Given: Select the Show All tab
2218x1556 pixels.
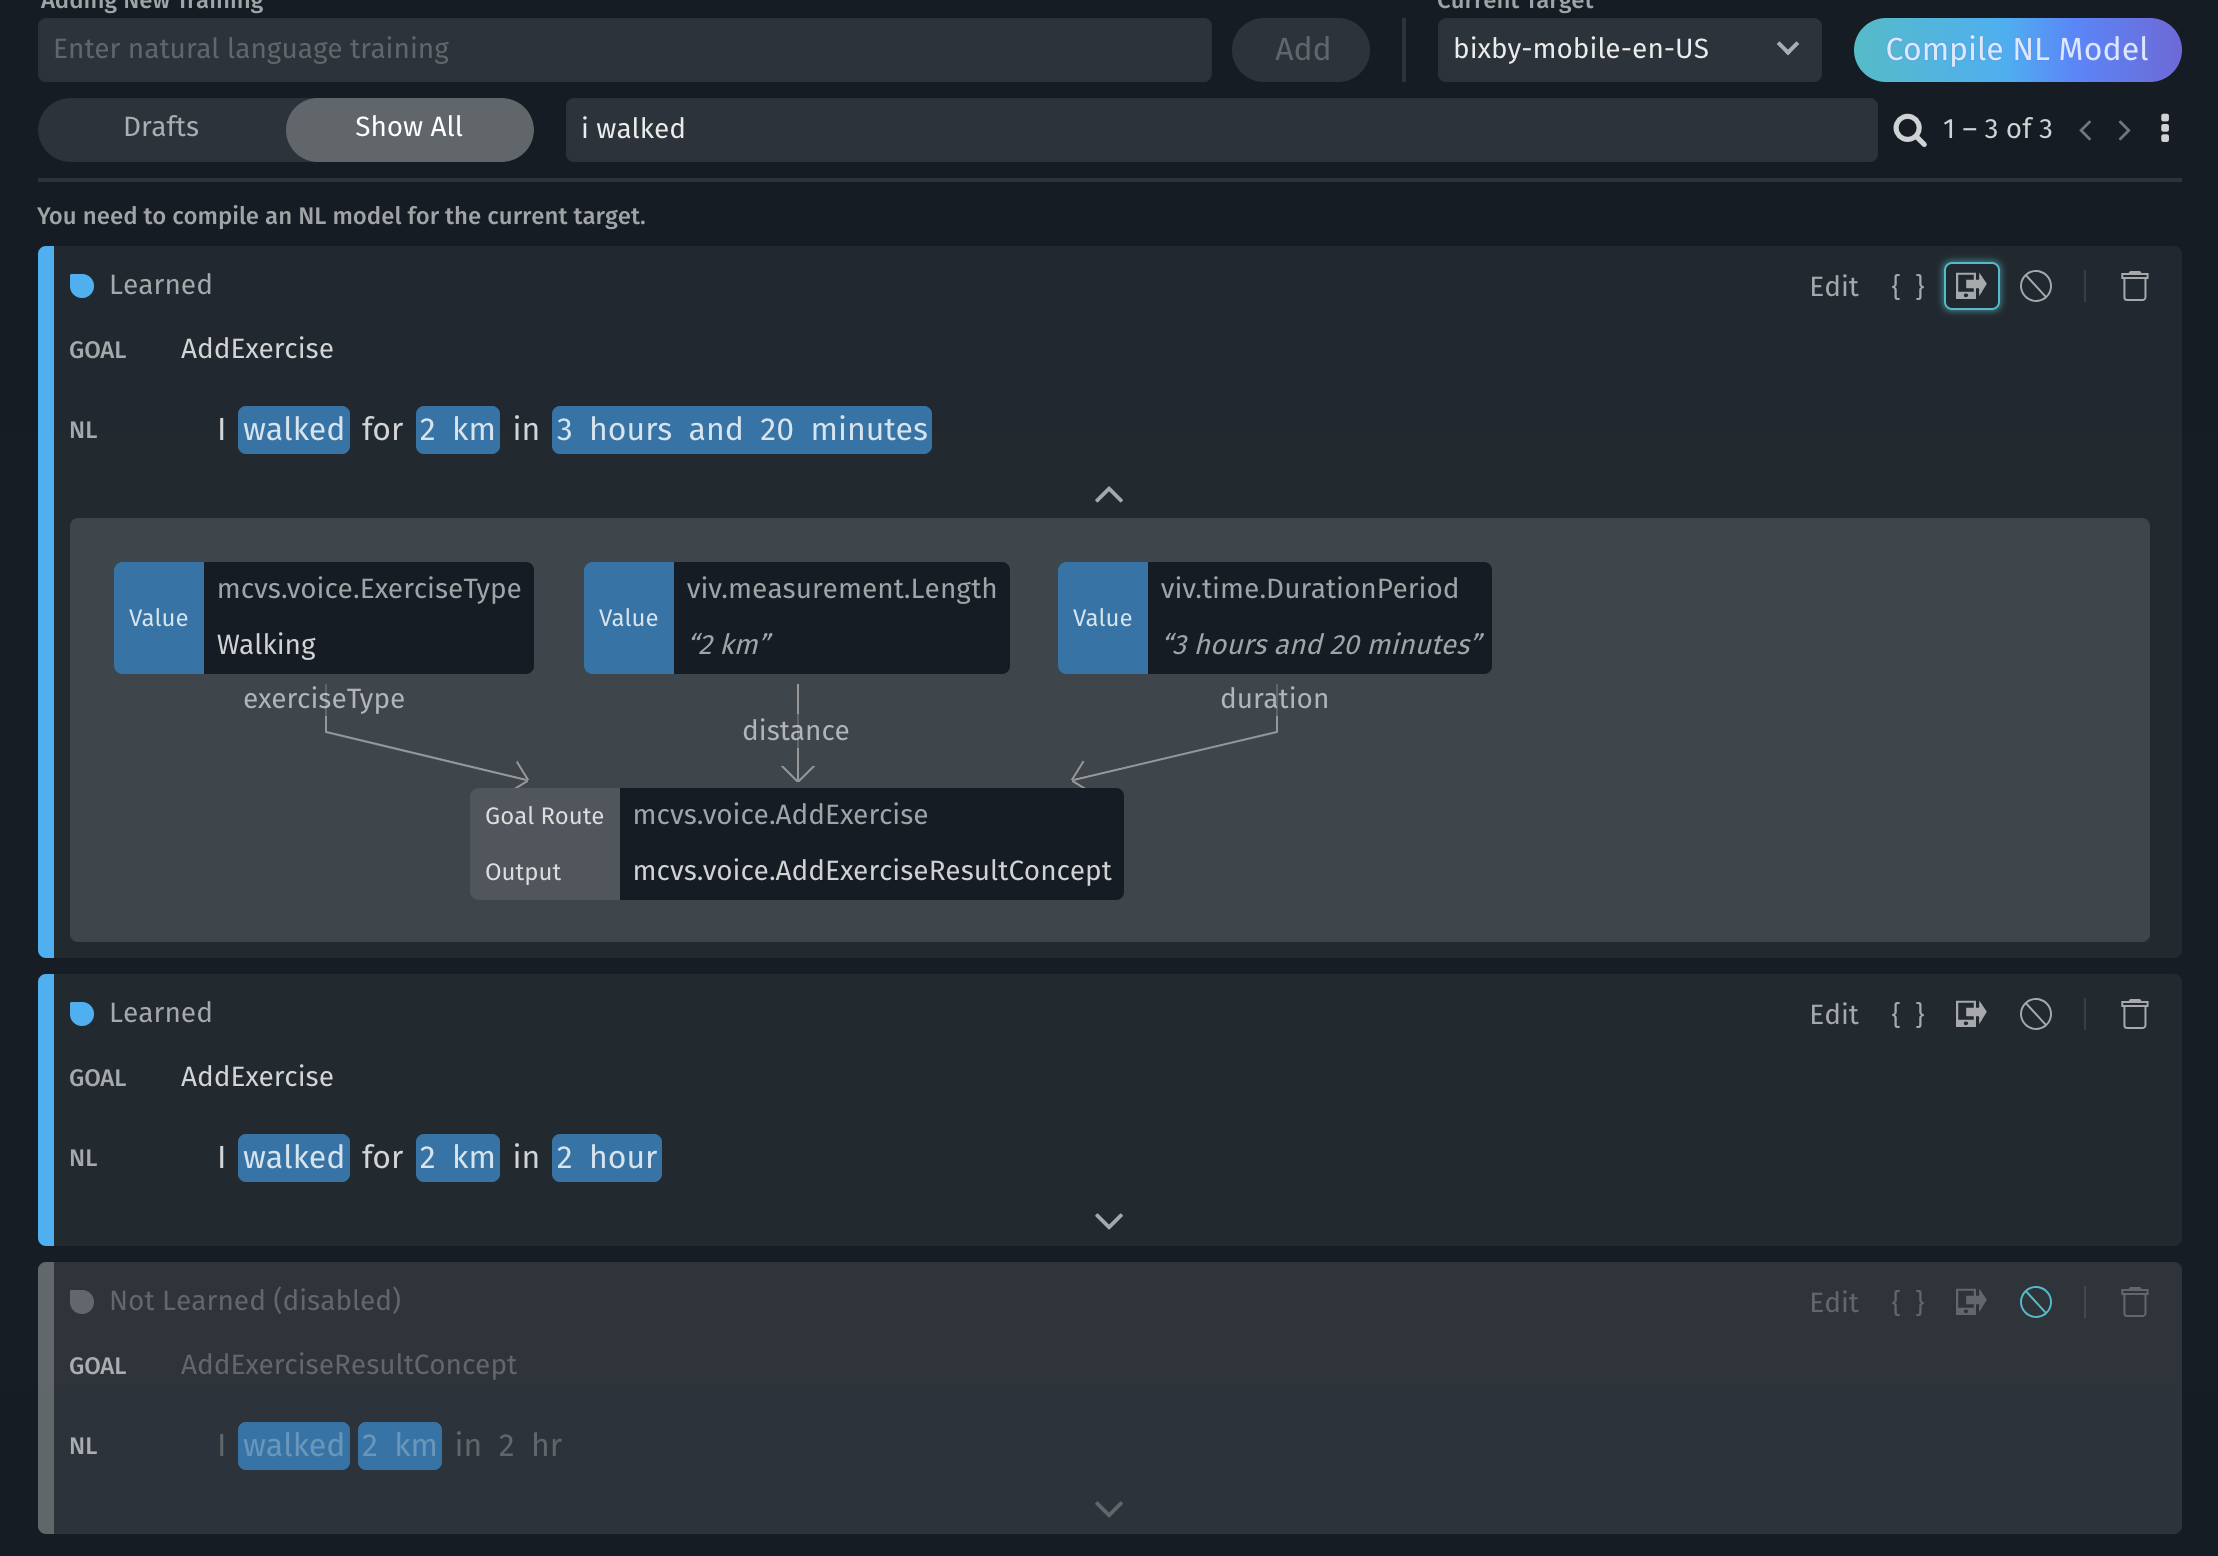Looking at the screenshot, I should point(409,128).
